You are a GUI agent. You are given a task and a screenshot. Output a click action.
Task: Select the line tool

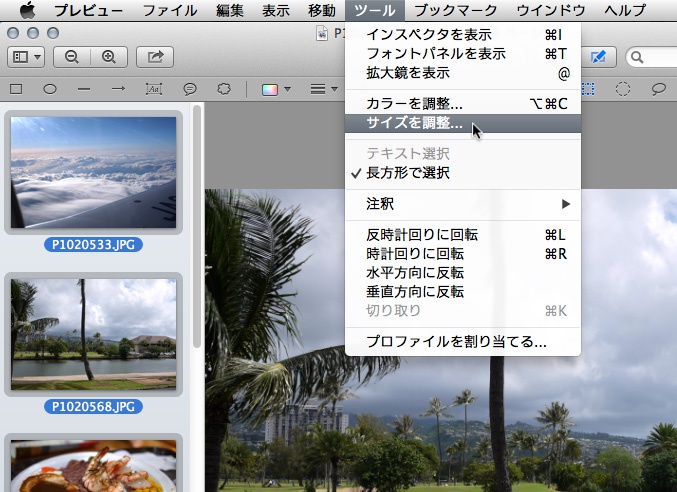coord(84,89)
